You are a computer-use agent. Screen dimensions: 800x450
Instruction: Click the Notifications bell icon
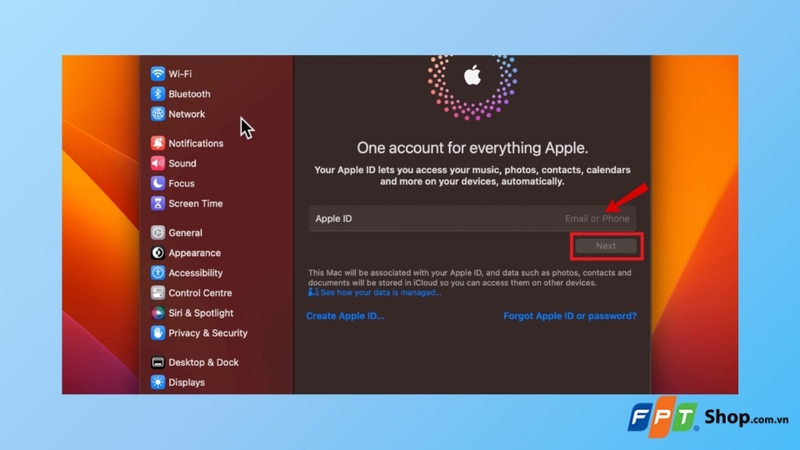tap(158, 143)
